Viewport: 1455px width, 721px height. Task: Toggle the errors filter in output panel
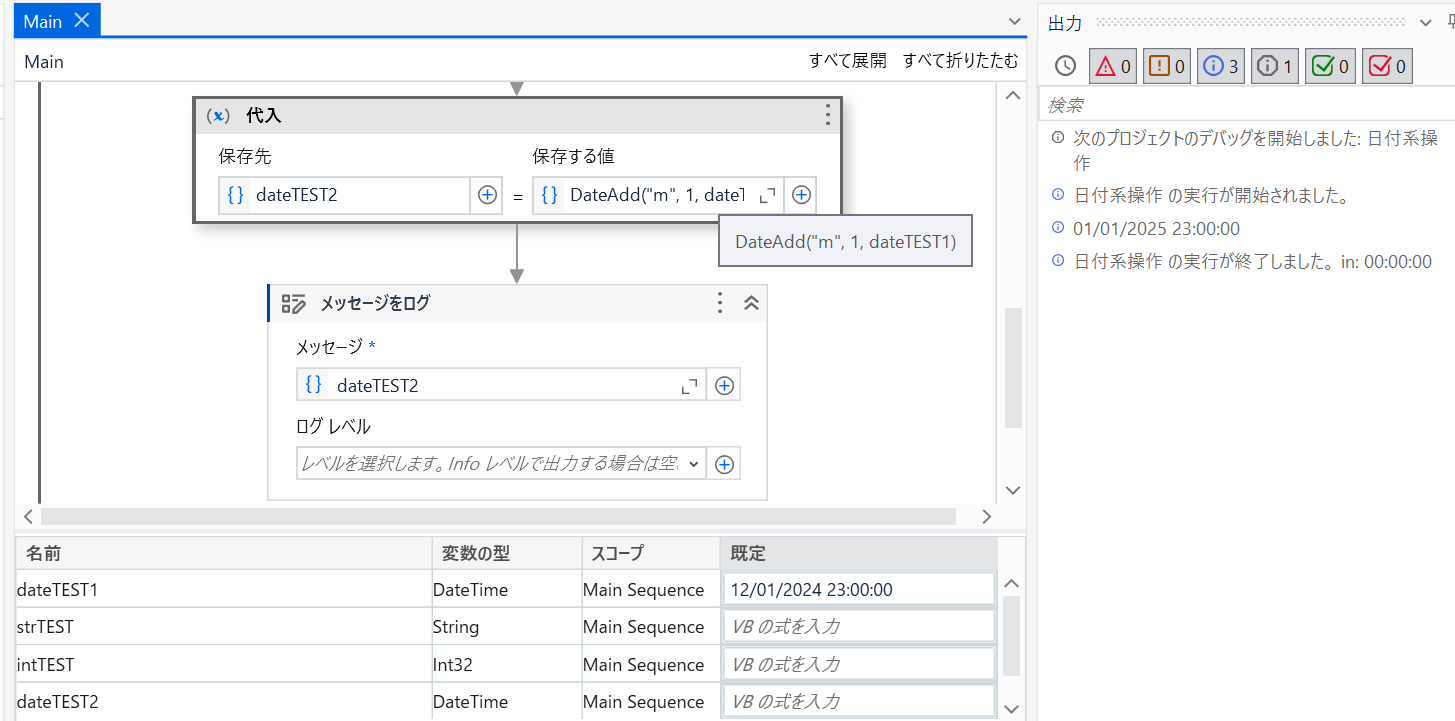(x=1113, y=66)
